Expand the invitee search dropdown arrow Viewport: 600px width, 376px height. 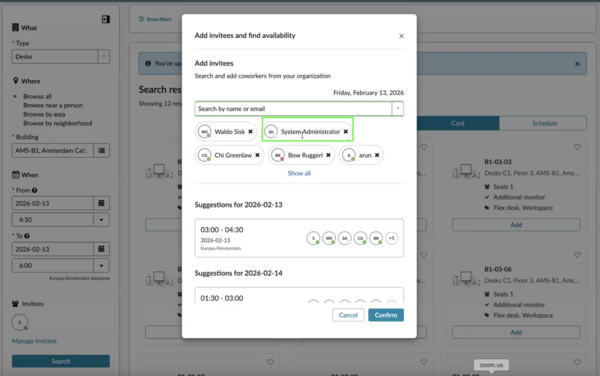[x=398, y=109]
